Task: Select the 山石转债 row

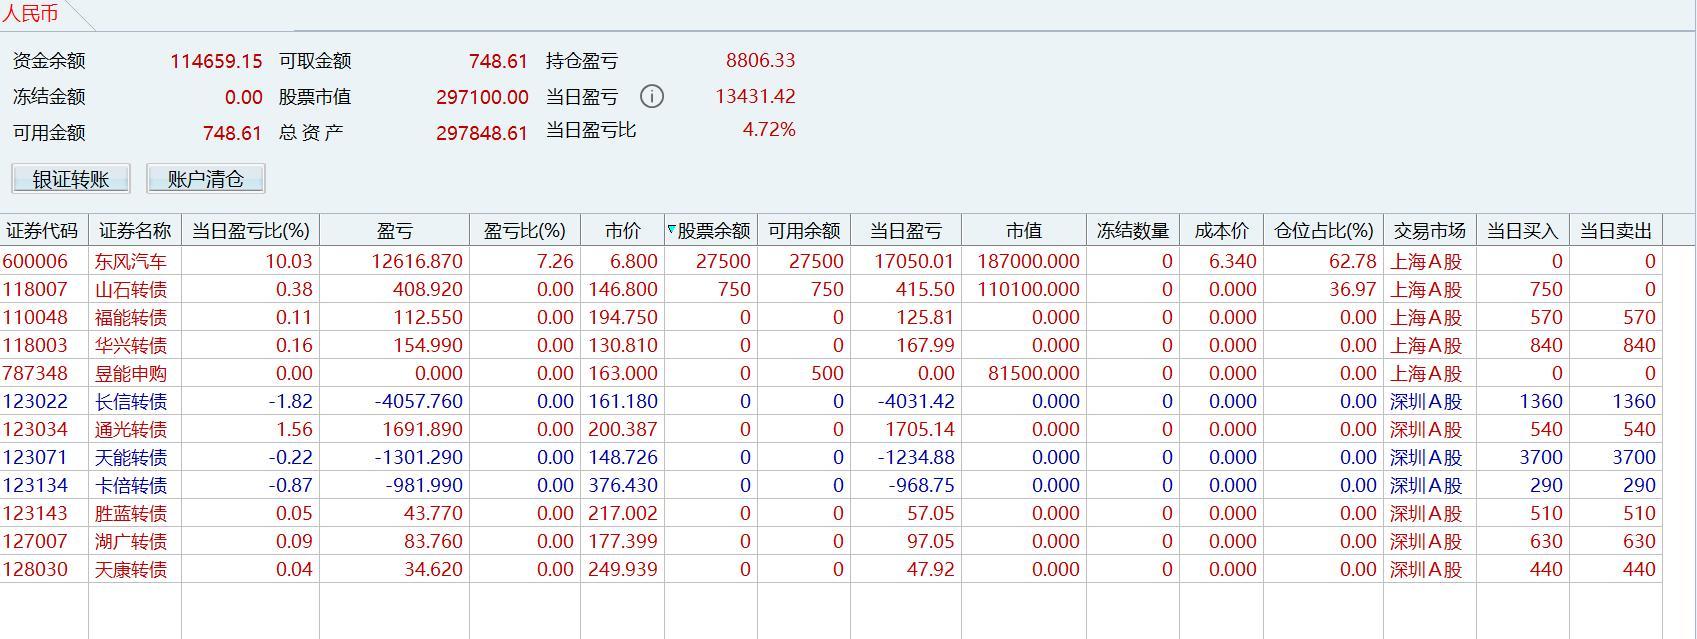Action: (831, 289)
